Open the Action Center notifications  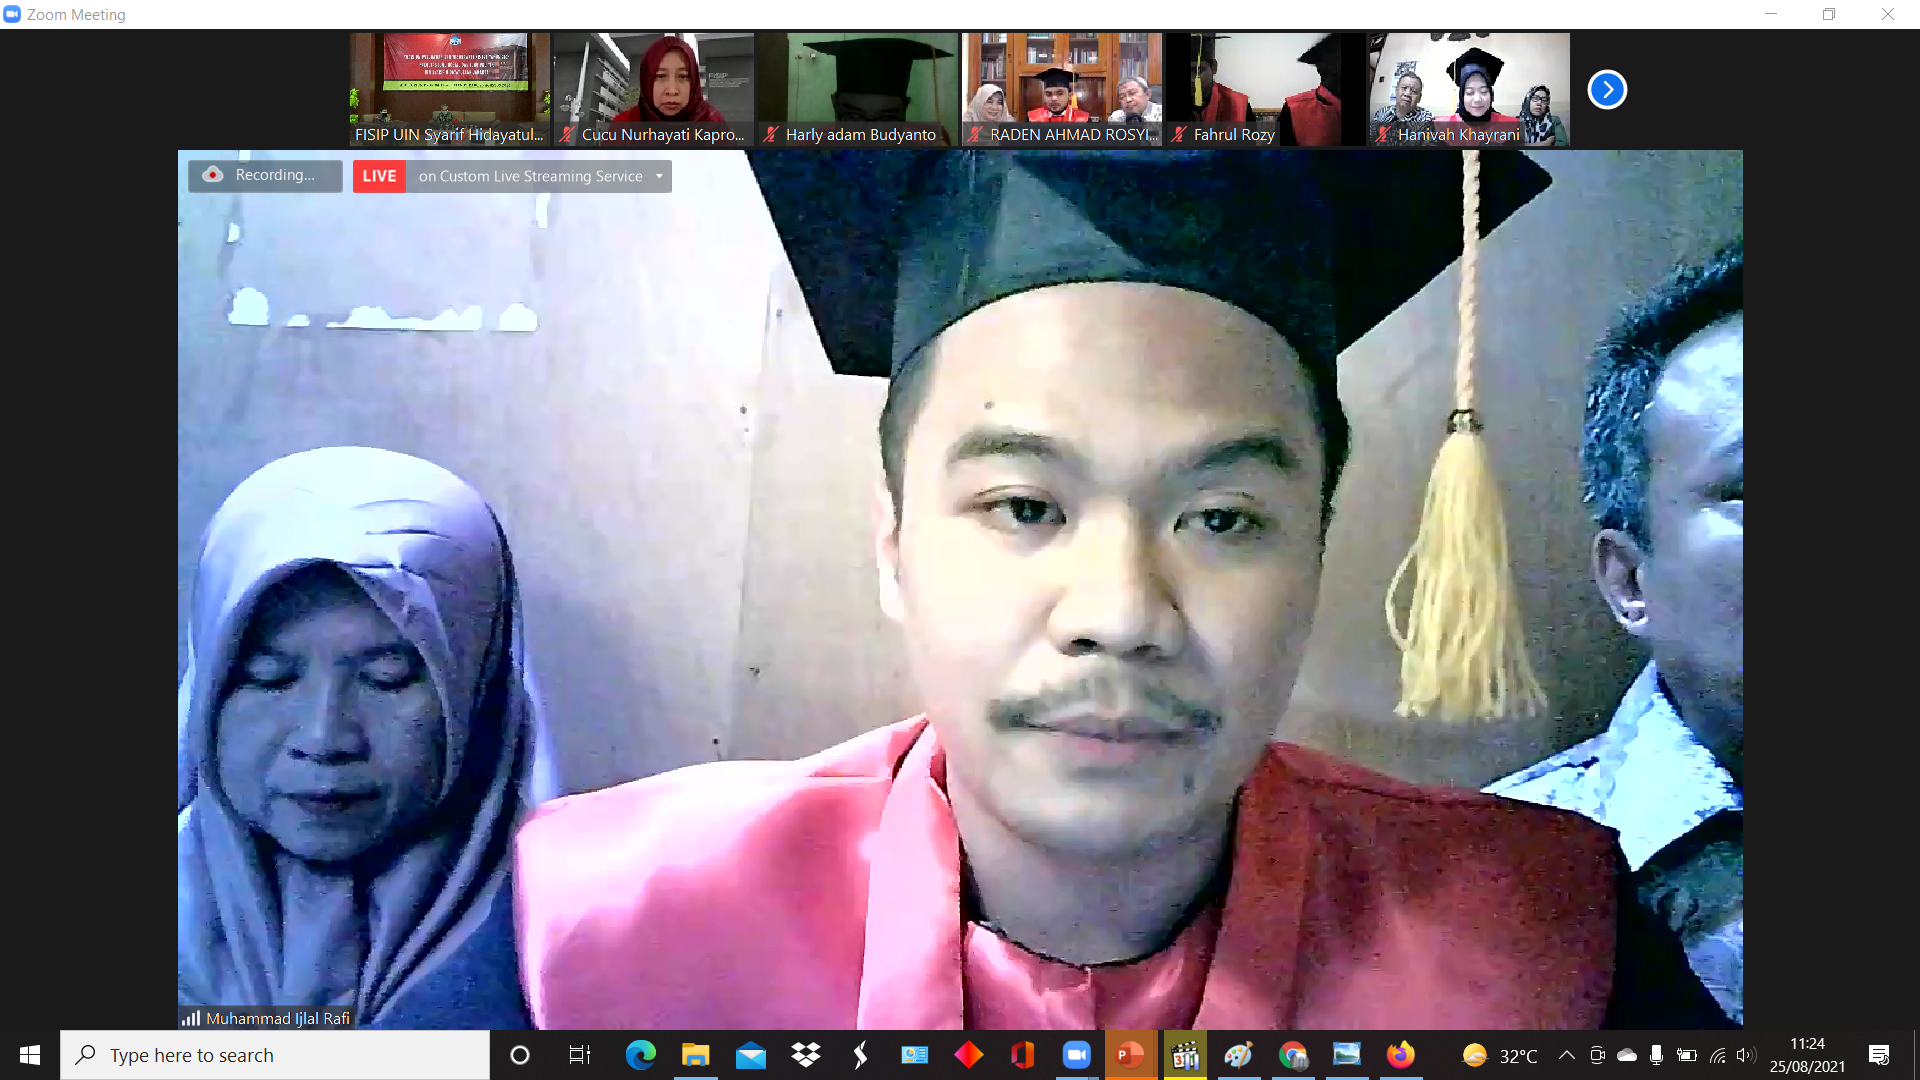pyautogui.click(x=1879, y=1055)
